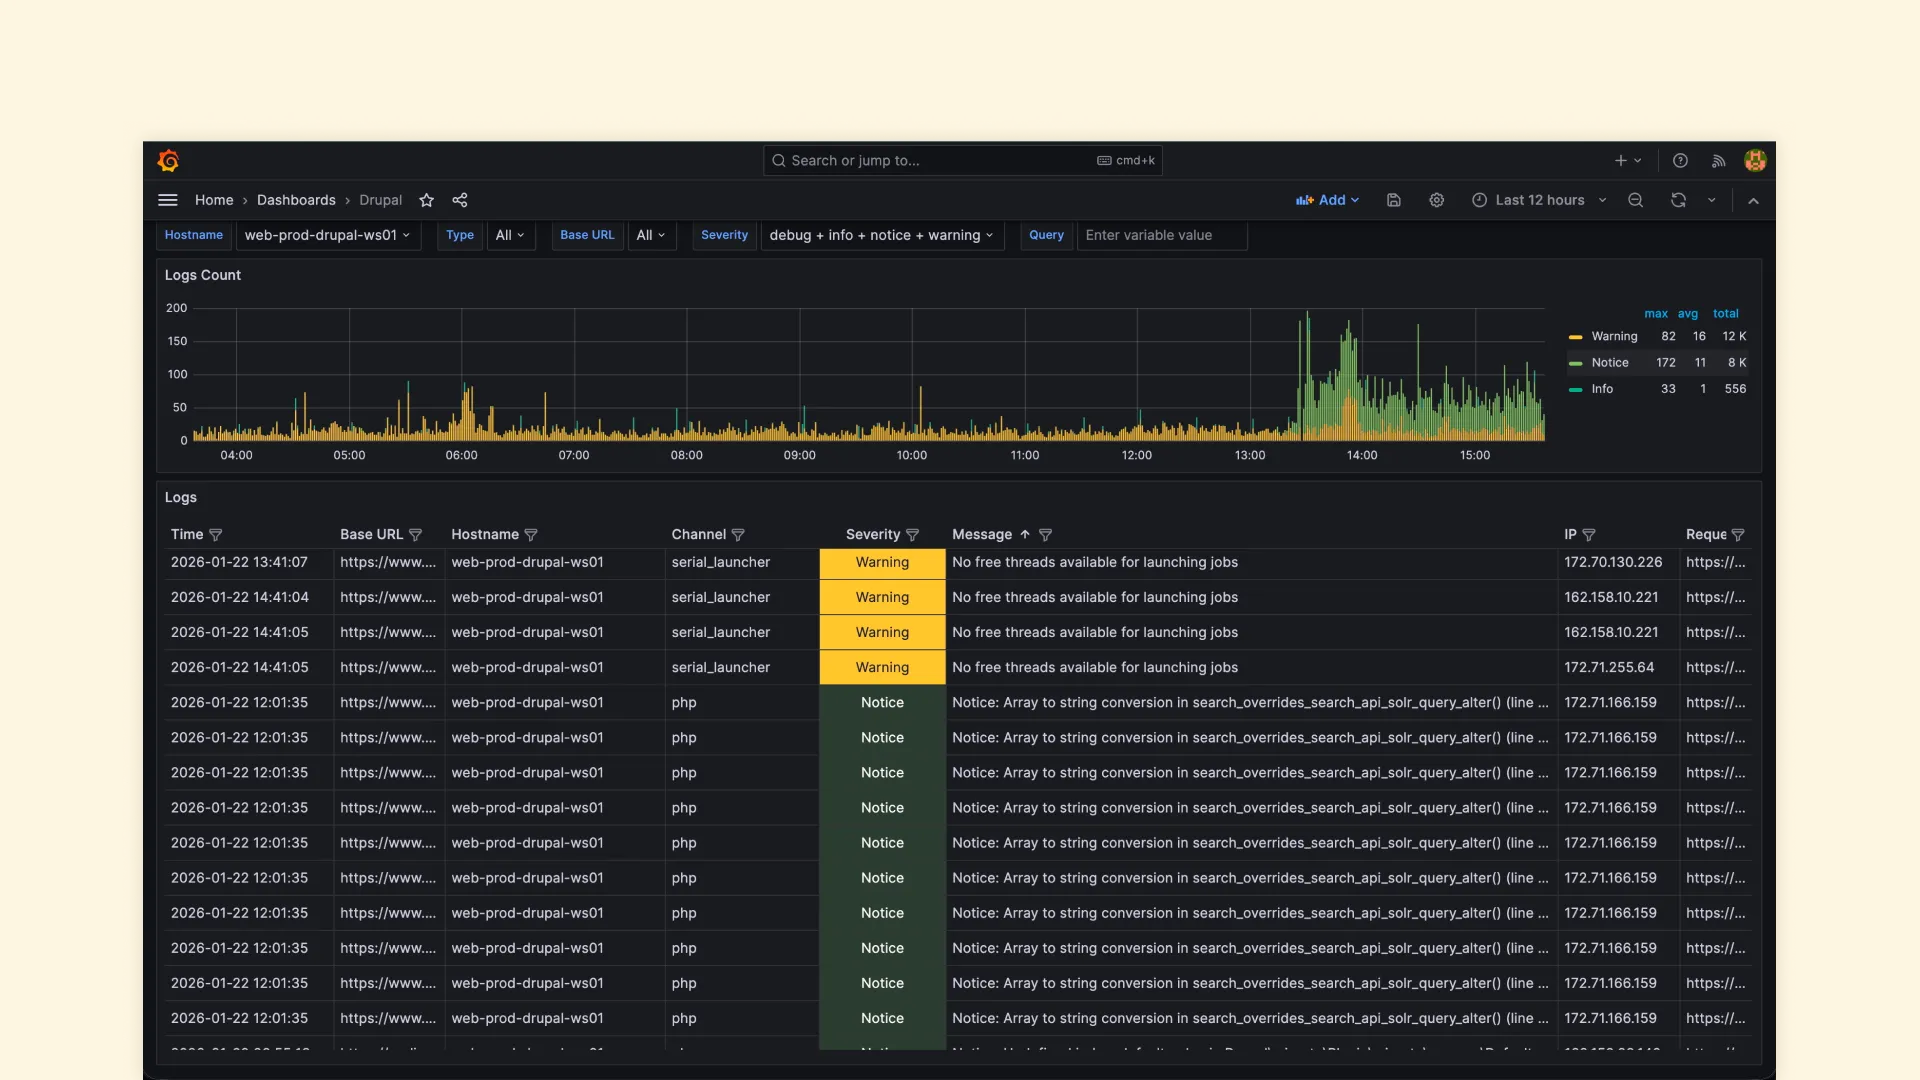Image resolution: width=1920 pixels, height=1080 pixels.
Task: Share the Drupal dashboard
Action: tap(460, 200)
